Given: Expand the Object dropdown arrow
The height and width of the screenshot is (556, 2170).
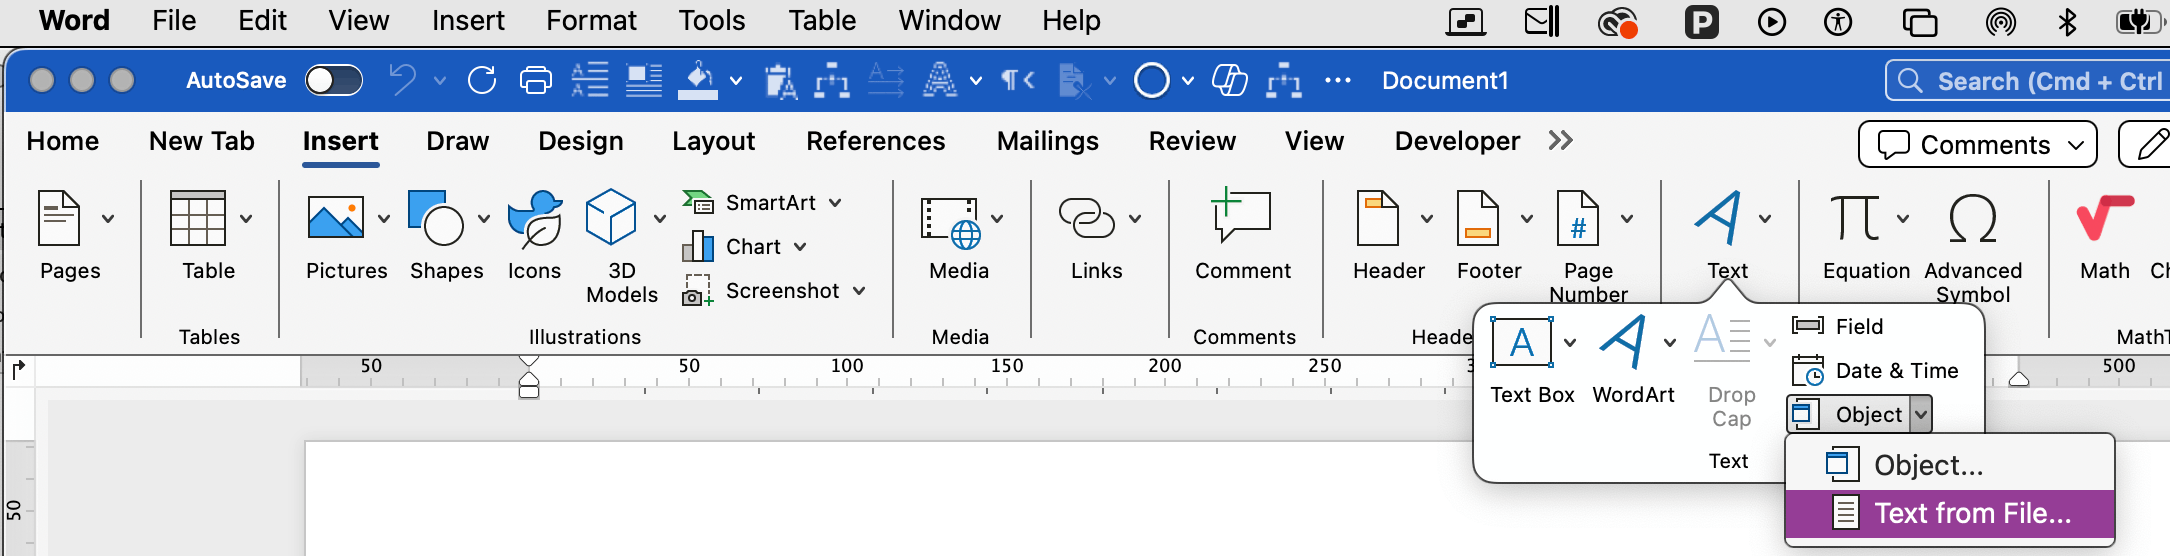Looking at the screenshot, I should point(1920,414).
